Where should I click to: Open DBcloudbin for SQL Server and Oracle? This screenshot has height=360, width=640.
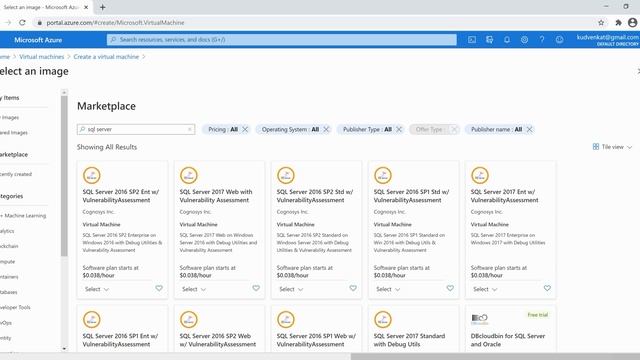coord(508,340)
